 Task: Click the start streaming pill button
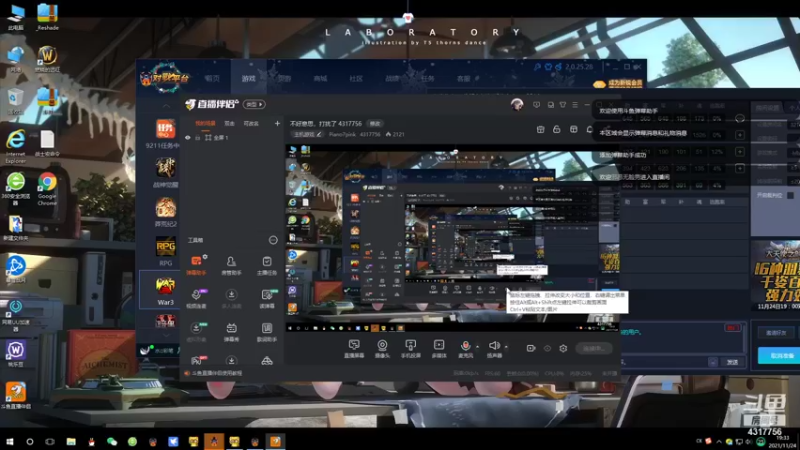coord(593,348)
